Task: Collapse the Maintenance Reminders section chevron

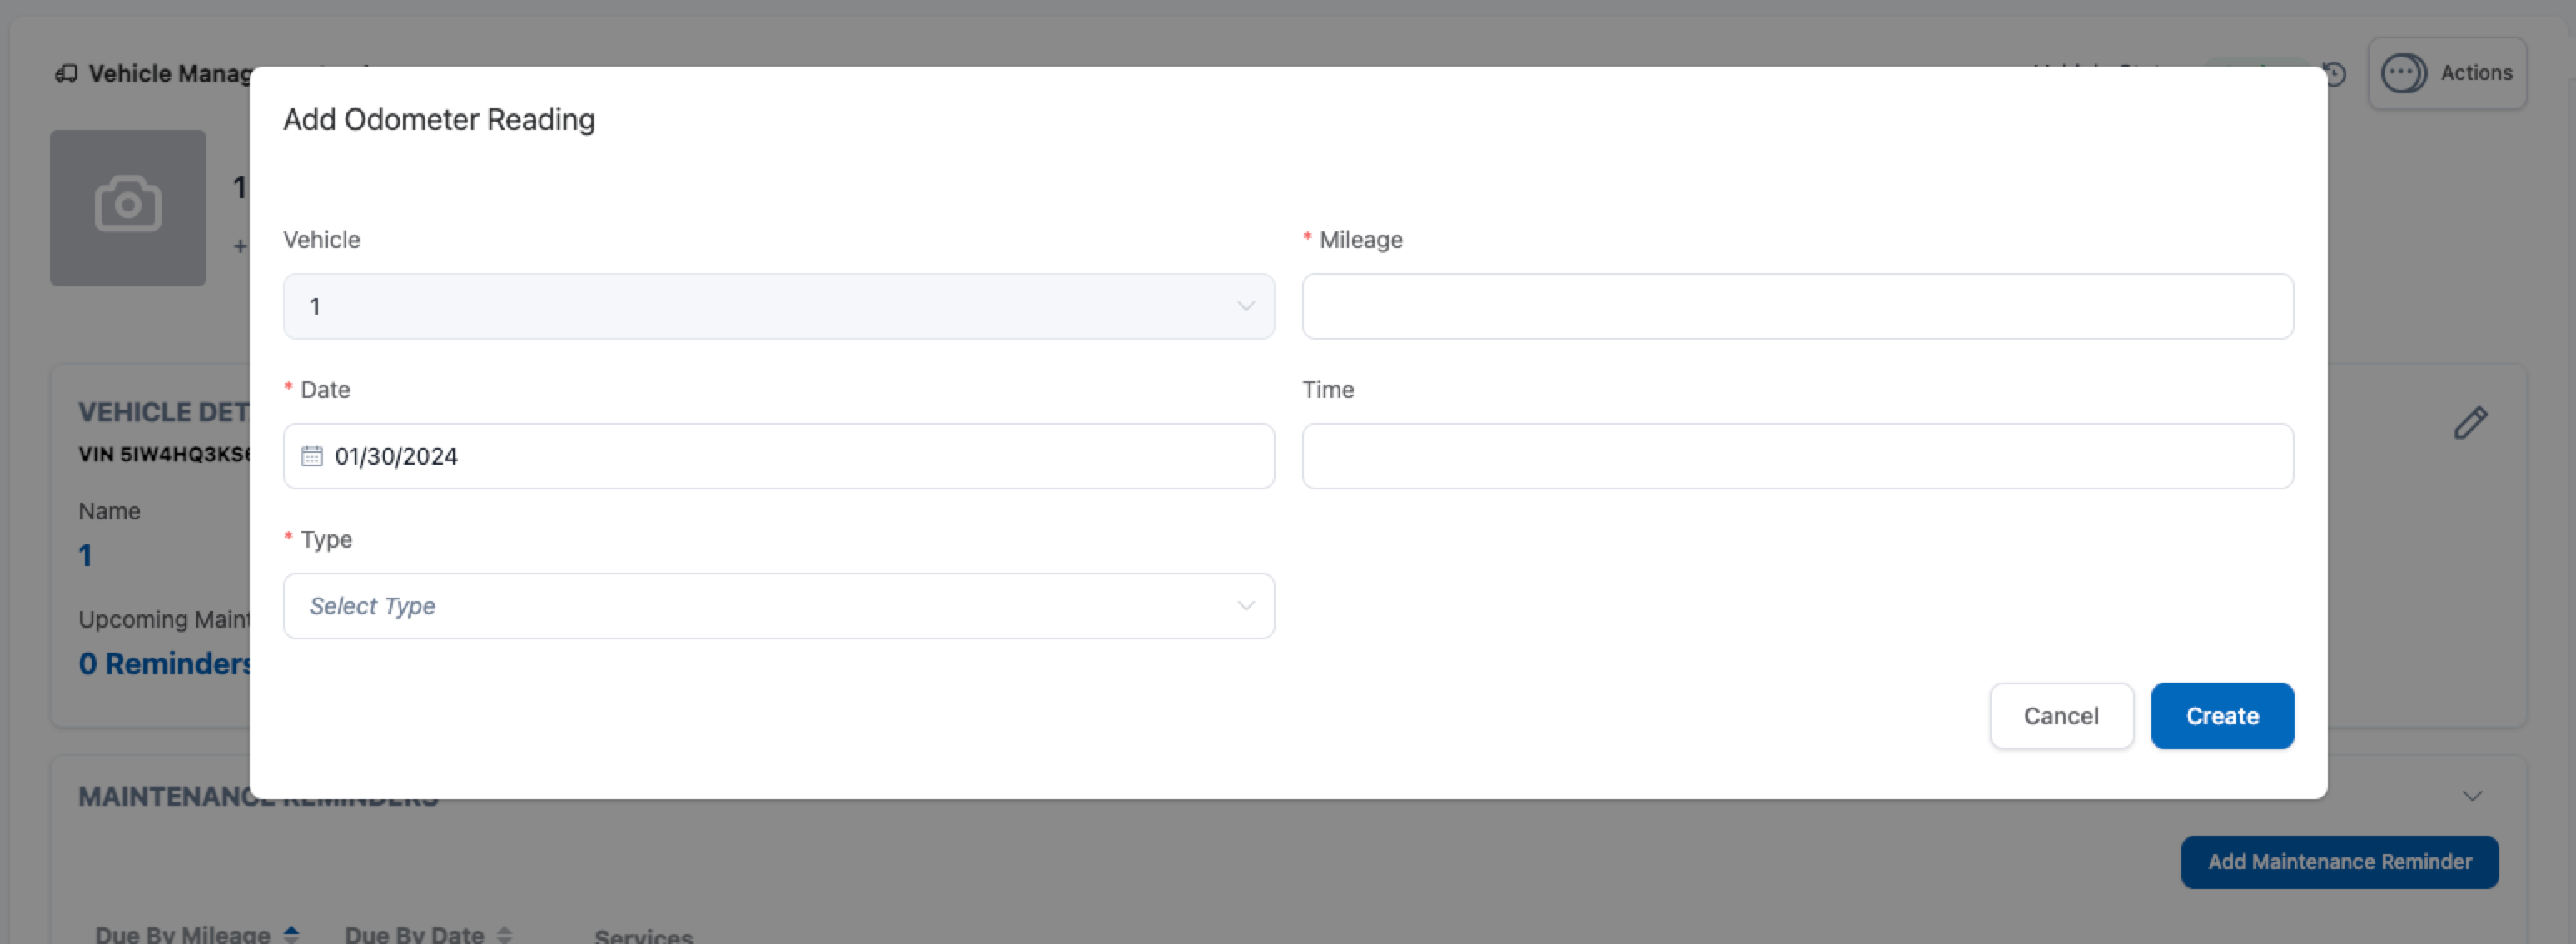Action: [2472, 796]
